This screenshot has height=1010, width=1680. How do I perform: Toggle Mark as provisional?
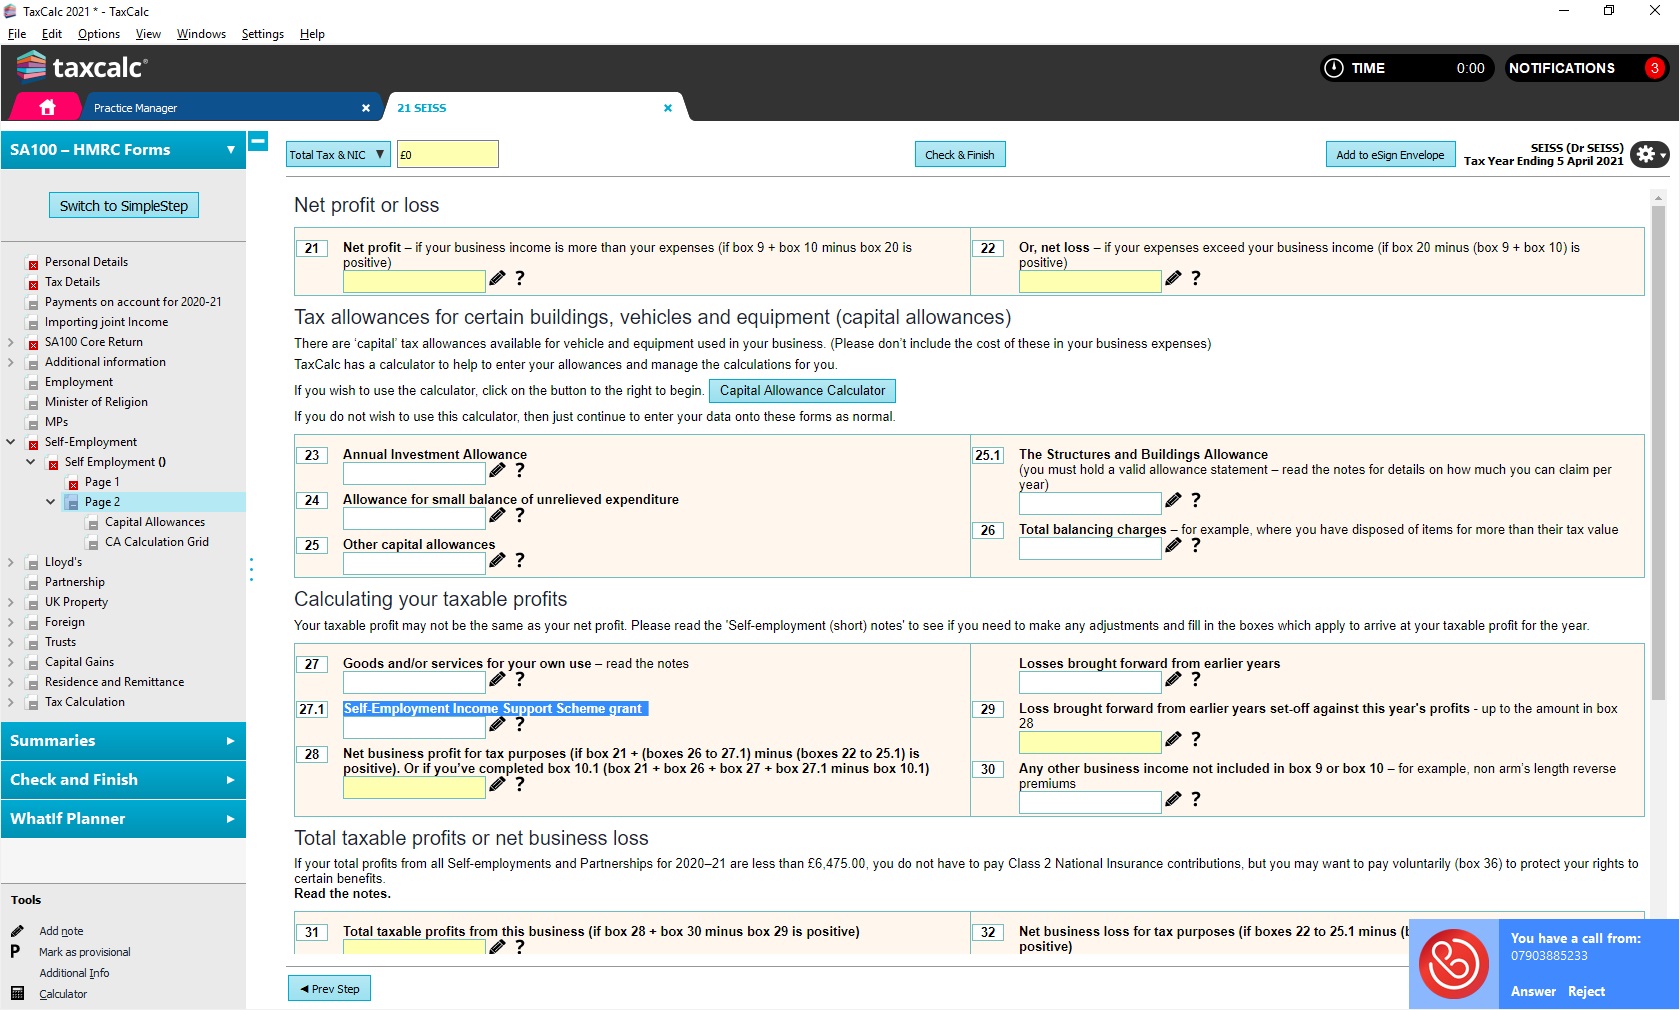coord(84,952)
